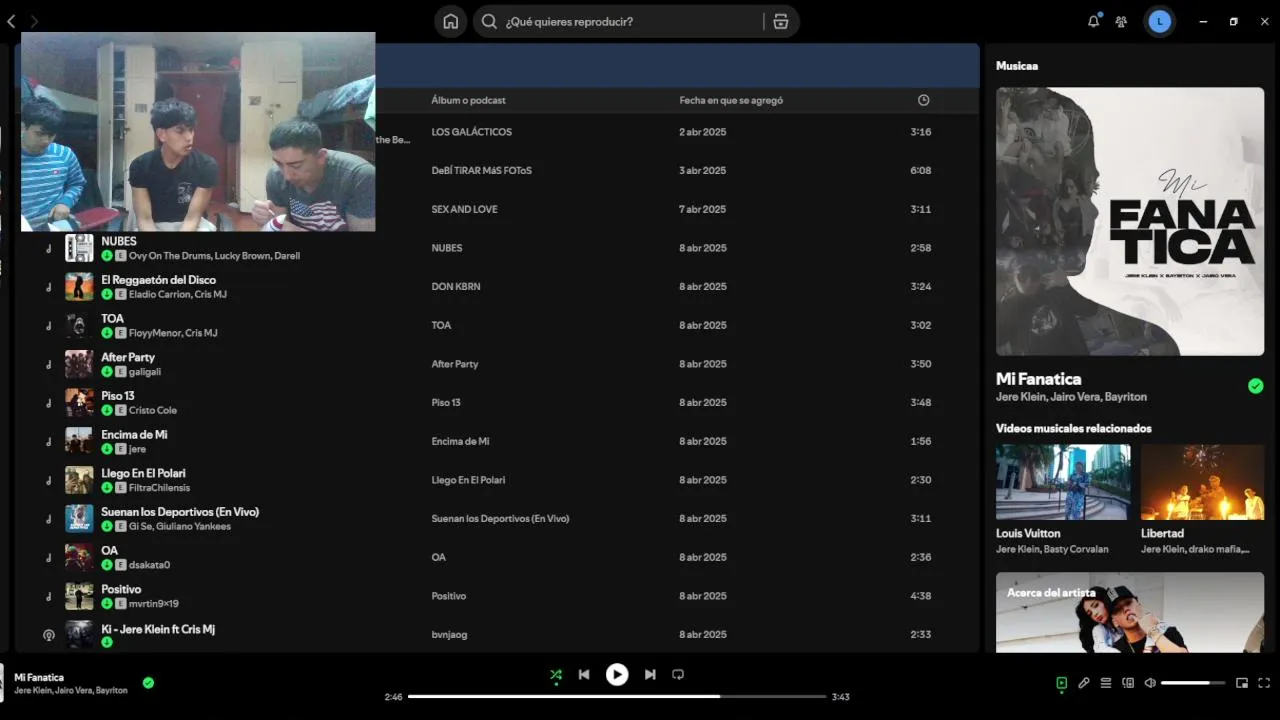This screenshot has height=720, width=1280.
Task: Open artist FiltraChilensis
Action: [x=157, y=488]
